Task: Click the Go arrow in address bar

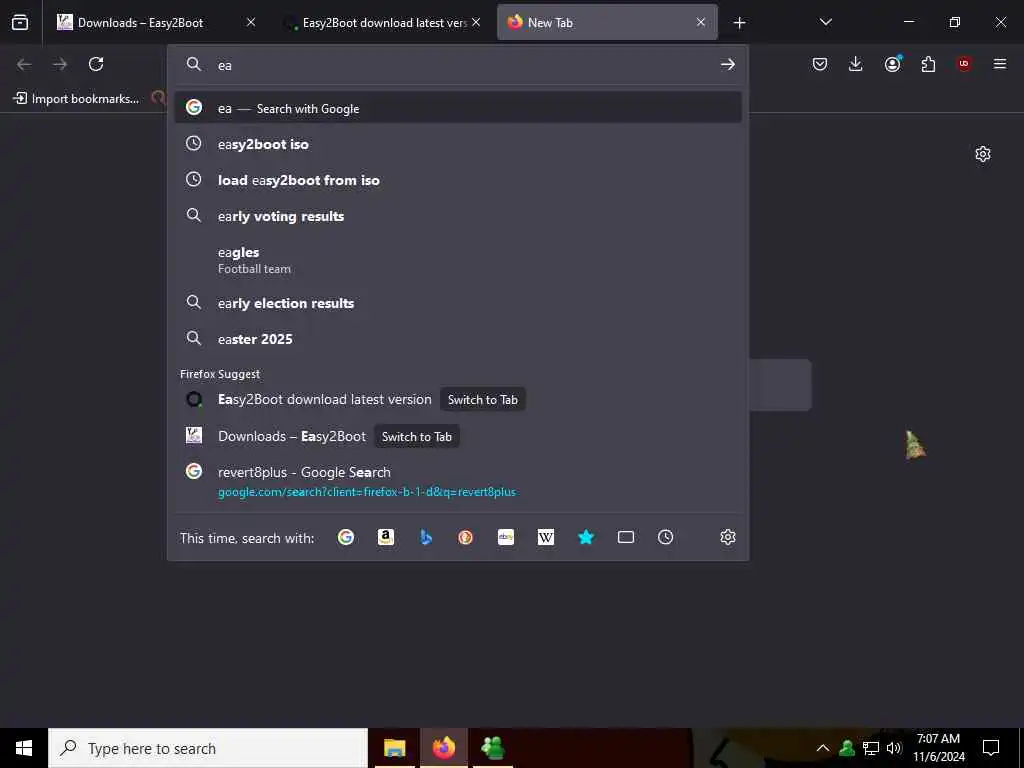Action: pyautogui.click(x=728, y=65)
